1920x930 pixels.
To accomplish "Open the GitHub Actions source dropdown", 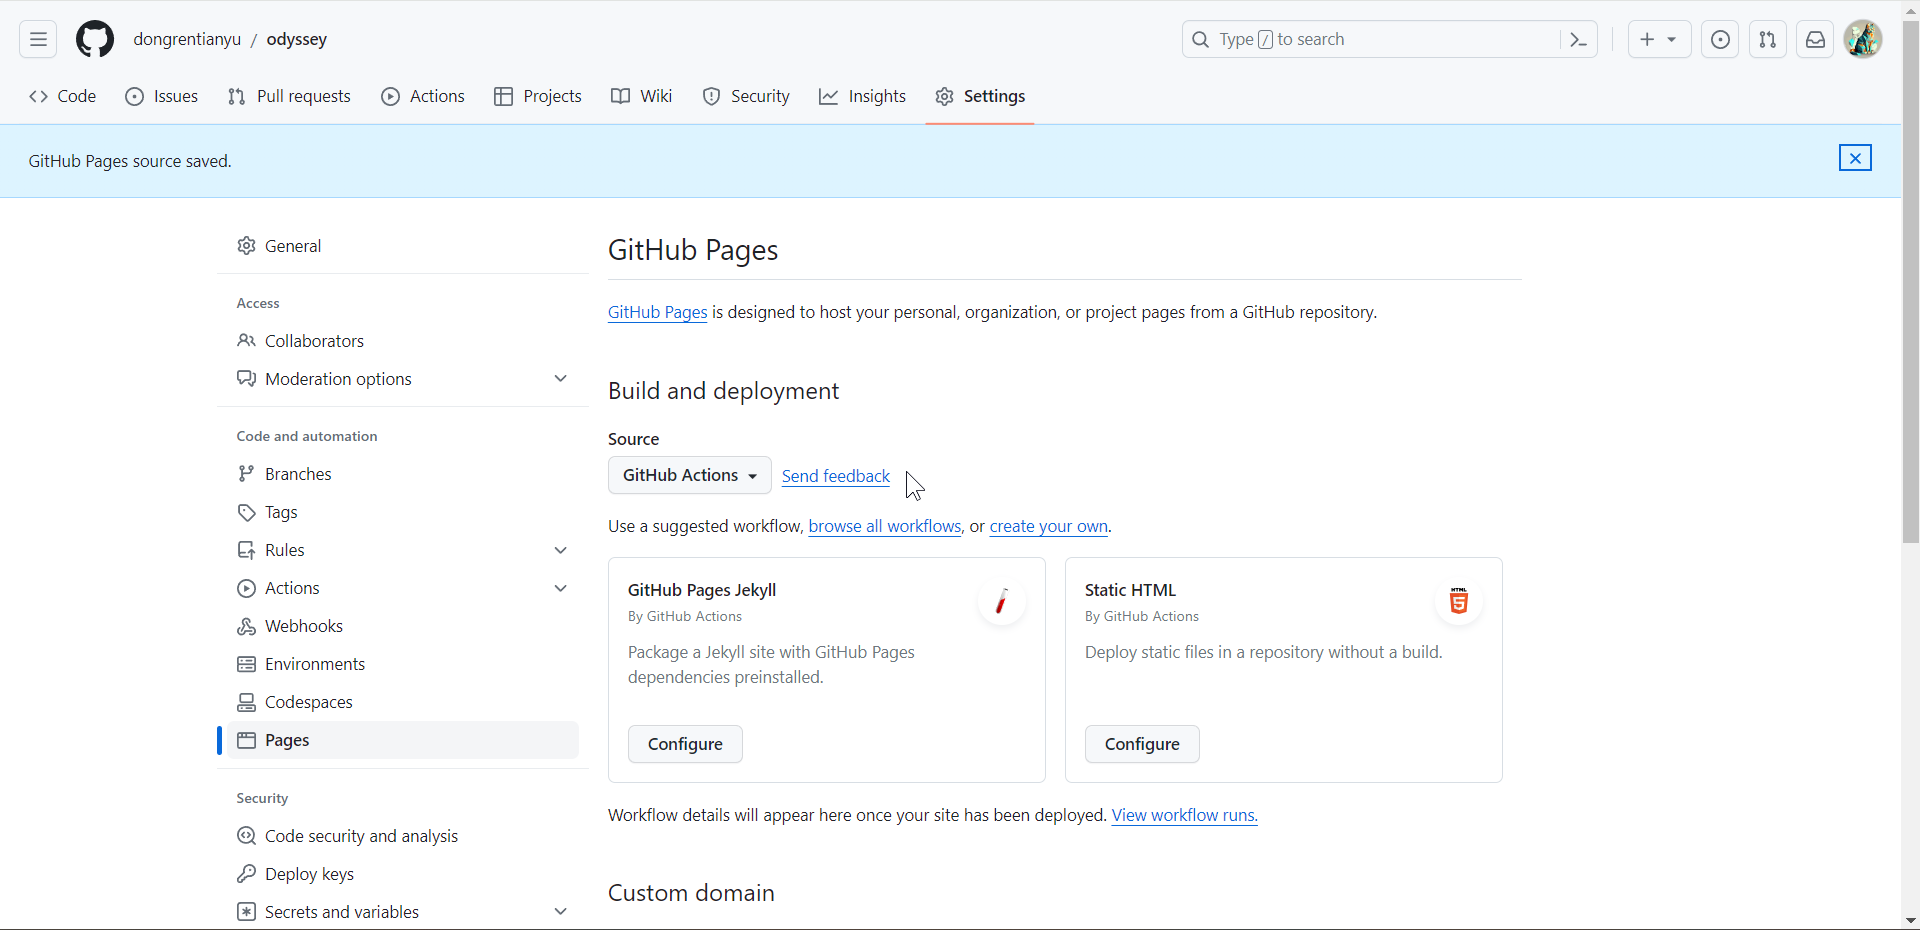I will (x=689, y=475).
